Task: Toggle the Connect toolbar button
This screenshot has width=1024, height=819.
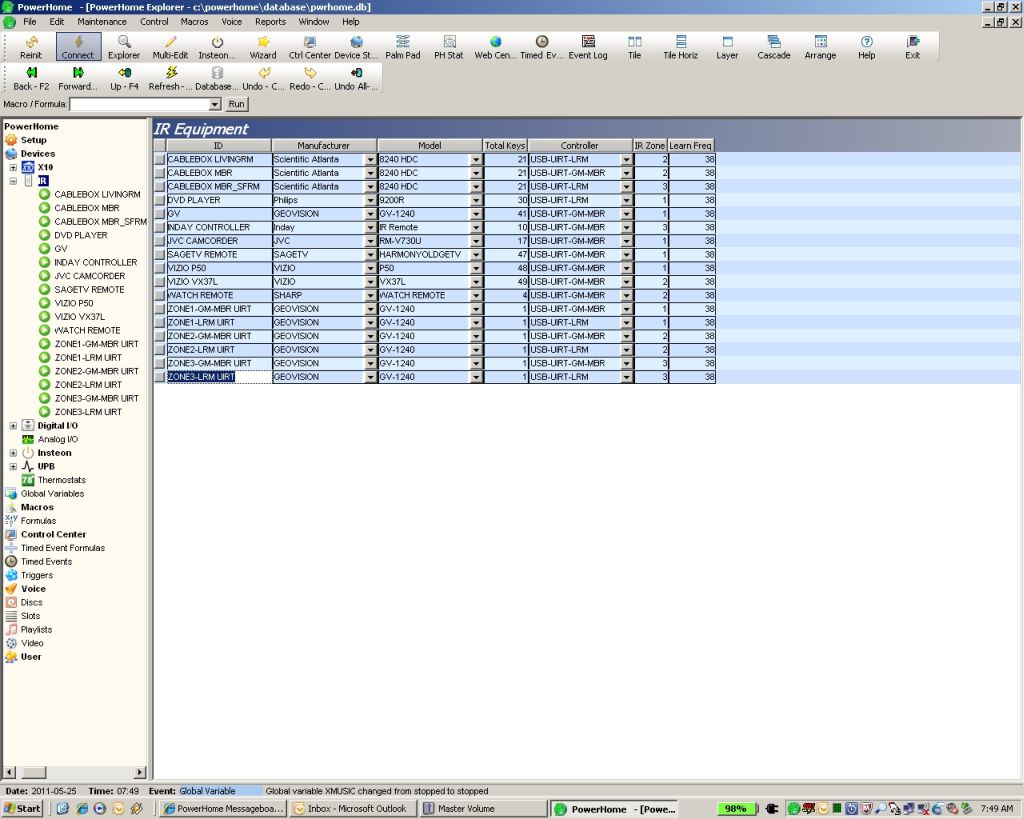Action: coord(78,46)
